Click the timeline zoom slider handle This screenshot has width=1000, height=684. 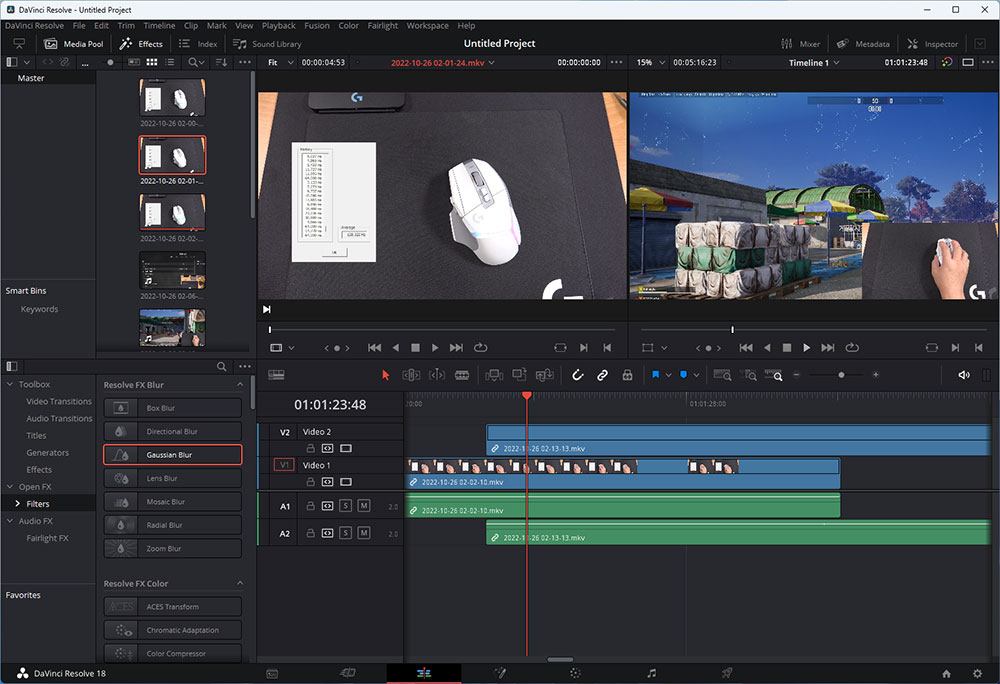pos(841,375)
